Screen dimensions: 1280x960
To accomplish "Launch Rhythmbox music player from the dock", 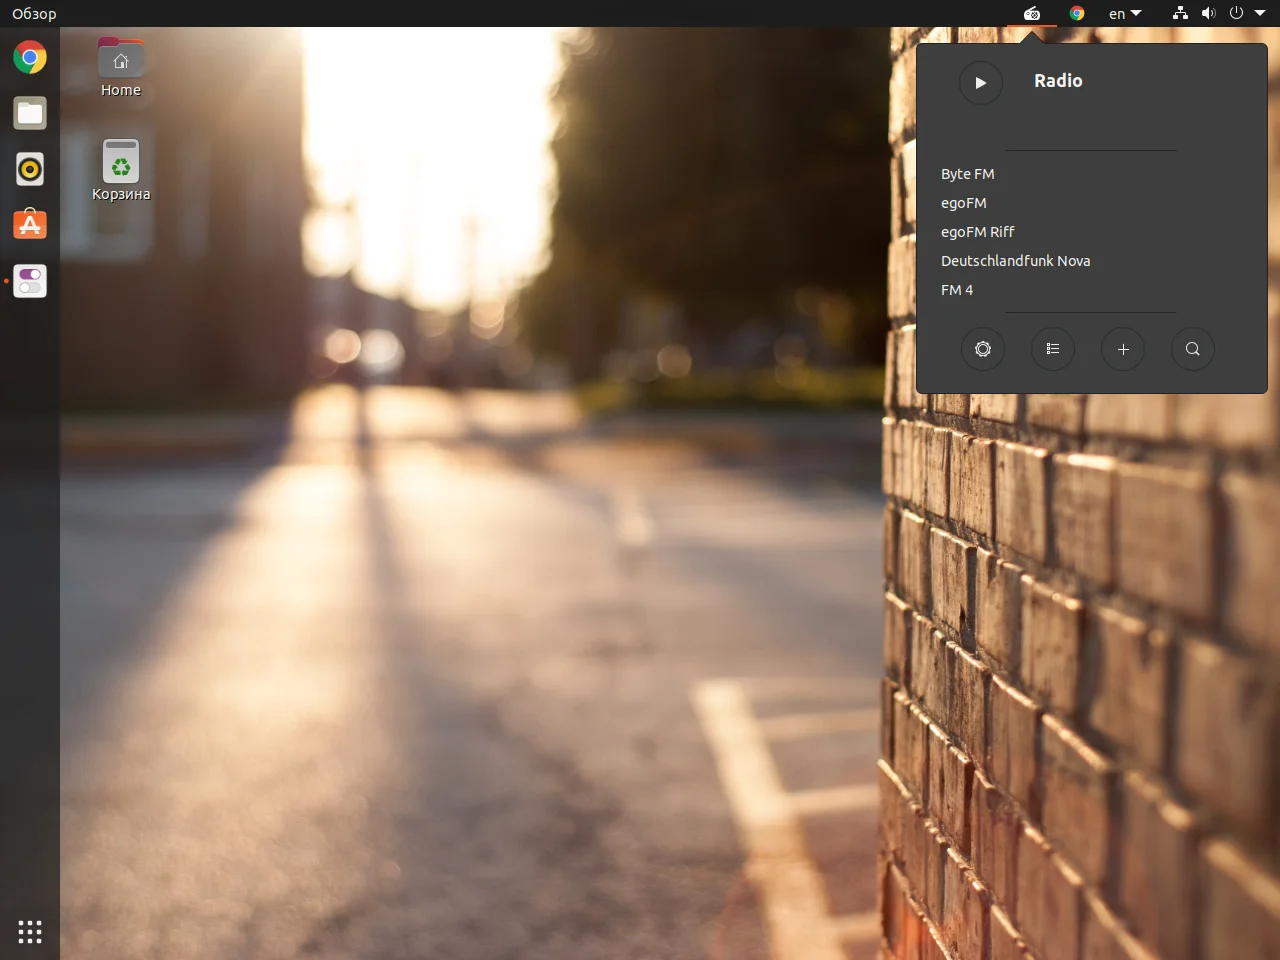I will click(30, 170).
